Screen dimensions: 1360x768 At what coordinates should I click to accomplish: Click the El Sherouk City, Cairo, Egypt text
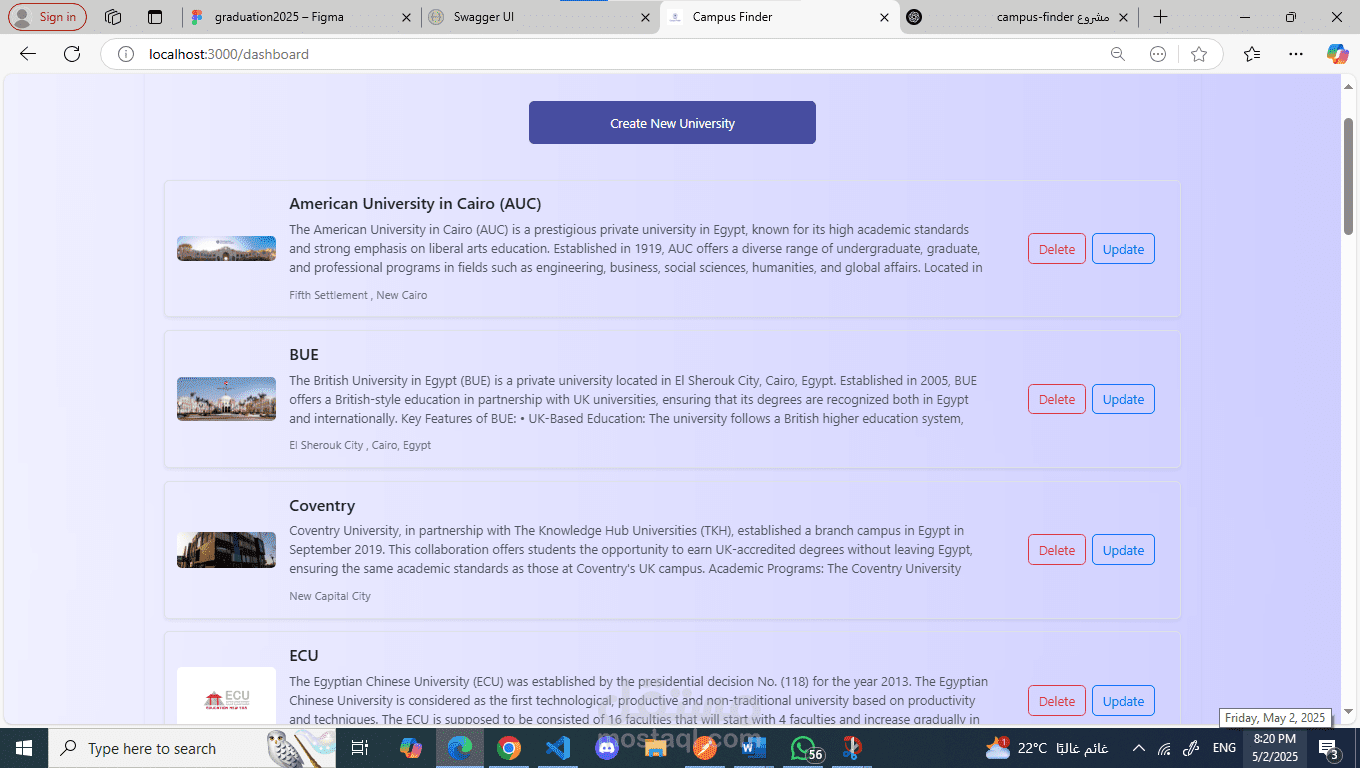pos(360,445)
